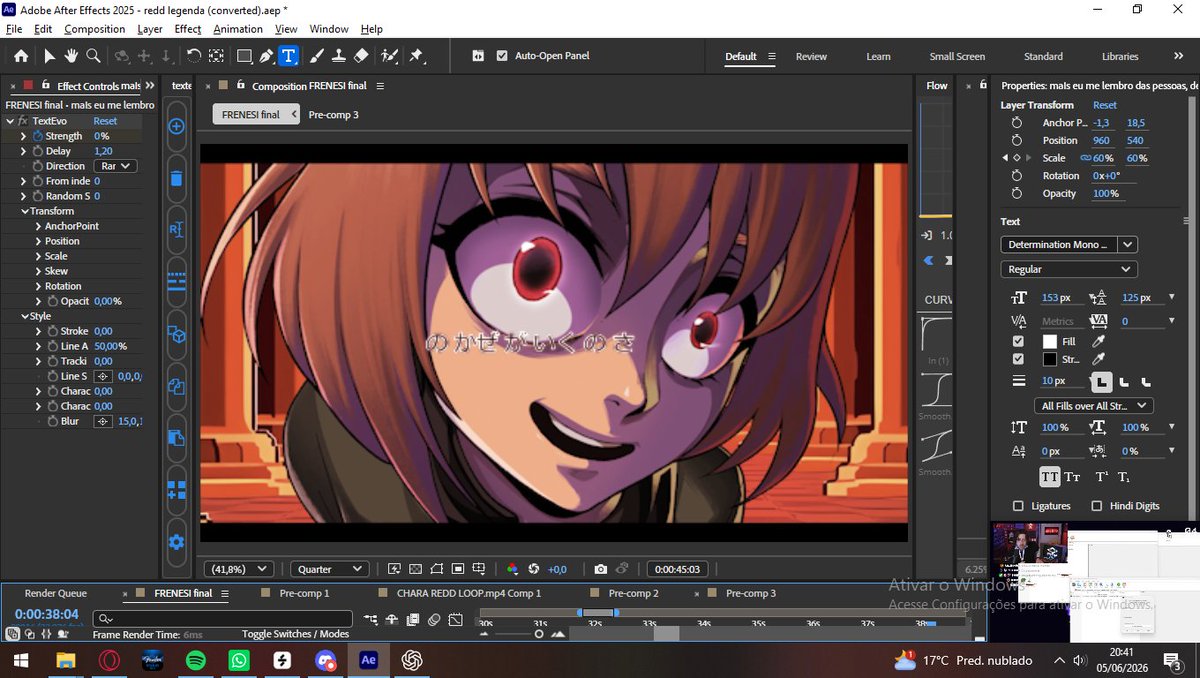Click Toggle Switches / Modes
The width and height of the screenshot is (1200, 678).
coord(295,634)
